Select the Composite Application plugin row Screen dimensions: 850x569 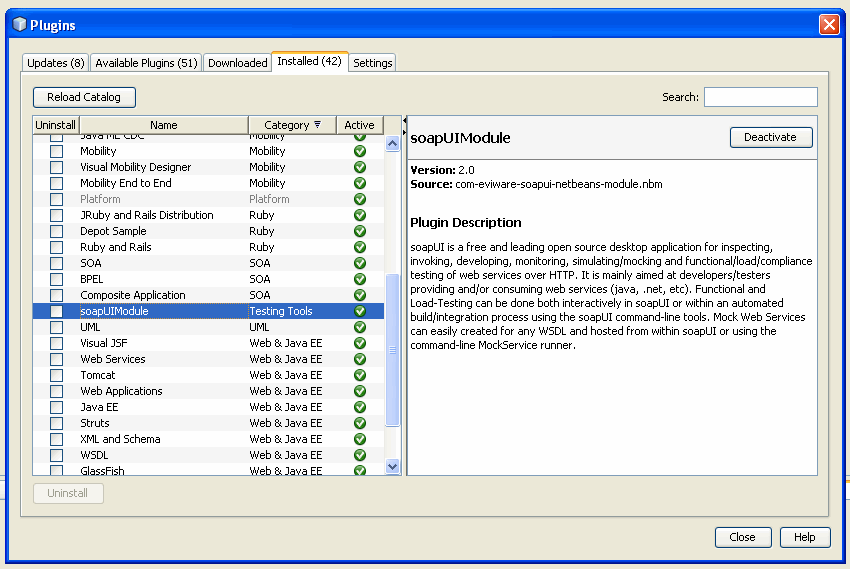(x=208, y=295)
